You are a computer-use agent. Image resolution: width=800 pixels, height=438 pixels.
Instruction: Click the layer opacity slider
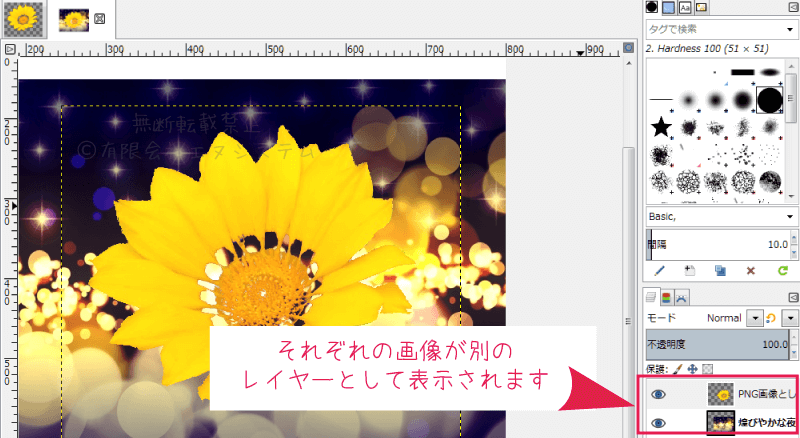pos(717,345)
